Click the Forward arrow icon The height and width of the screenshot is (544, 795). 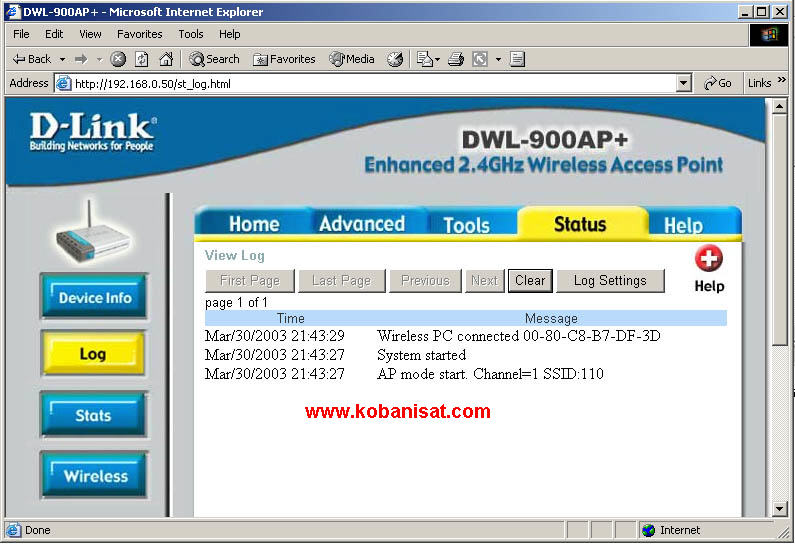(81, 59)
